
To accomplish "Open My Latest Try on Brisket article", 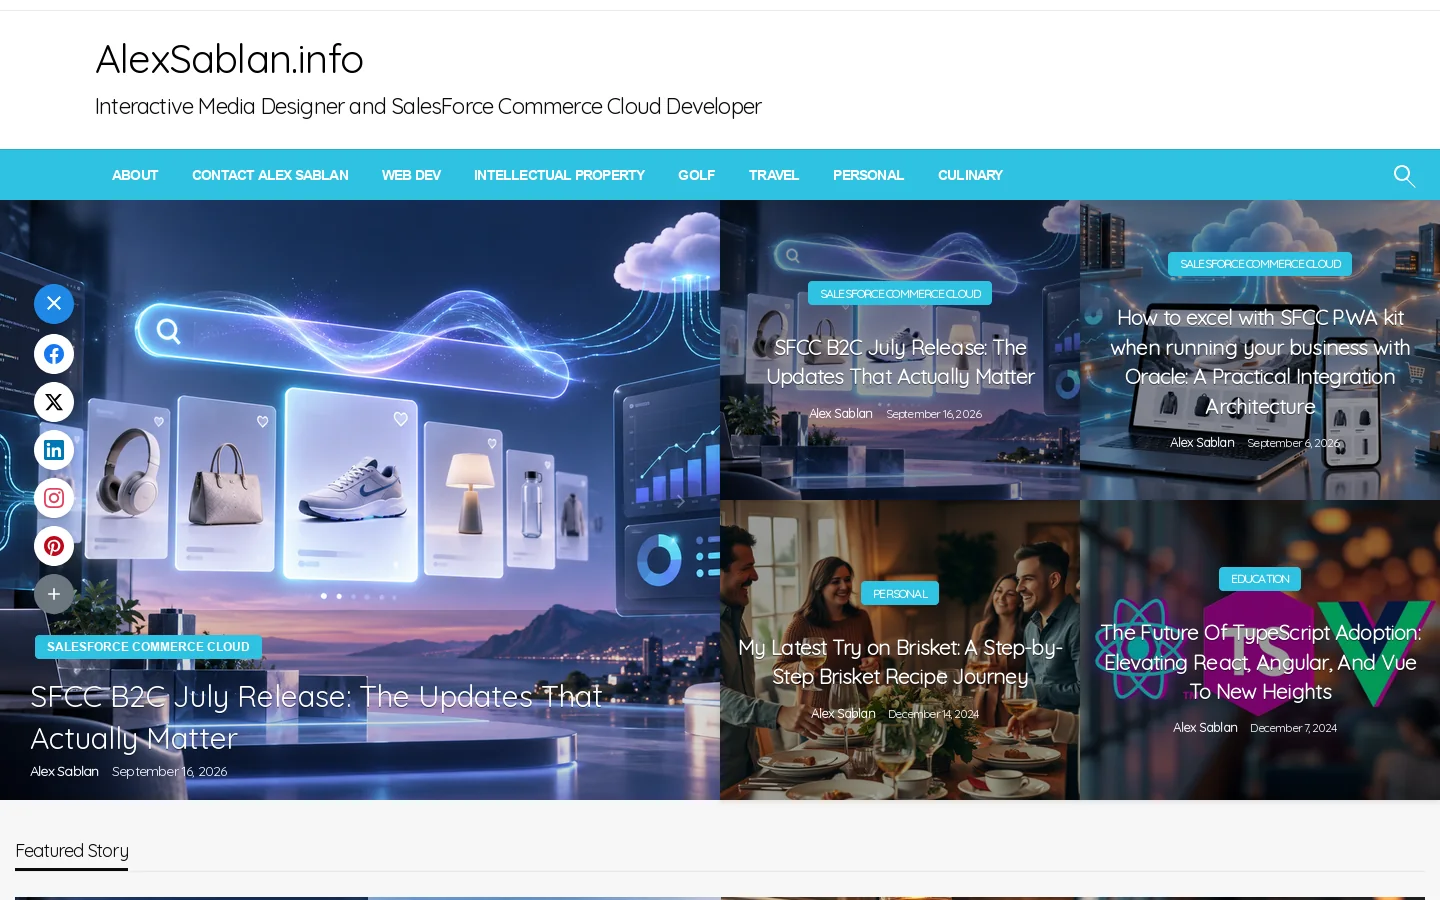I will coord(900,662).
